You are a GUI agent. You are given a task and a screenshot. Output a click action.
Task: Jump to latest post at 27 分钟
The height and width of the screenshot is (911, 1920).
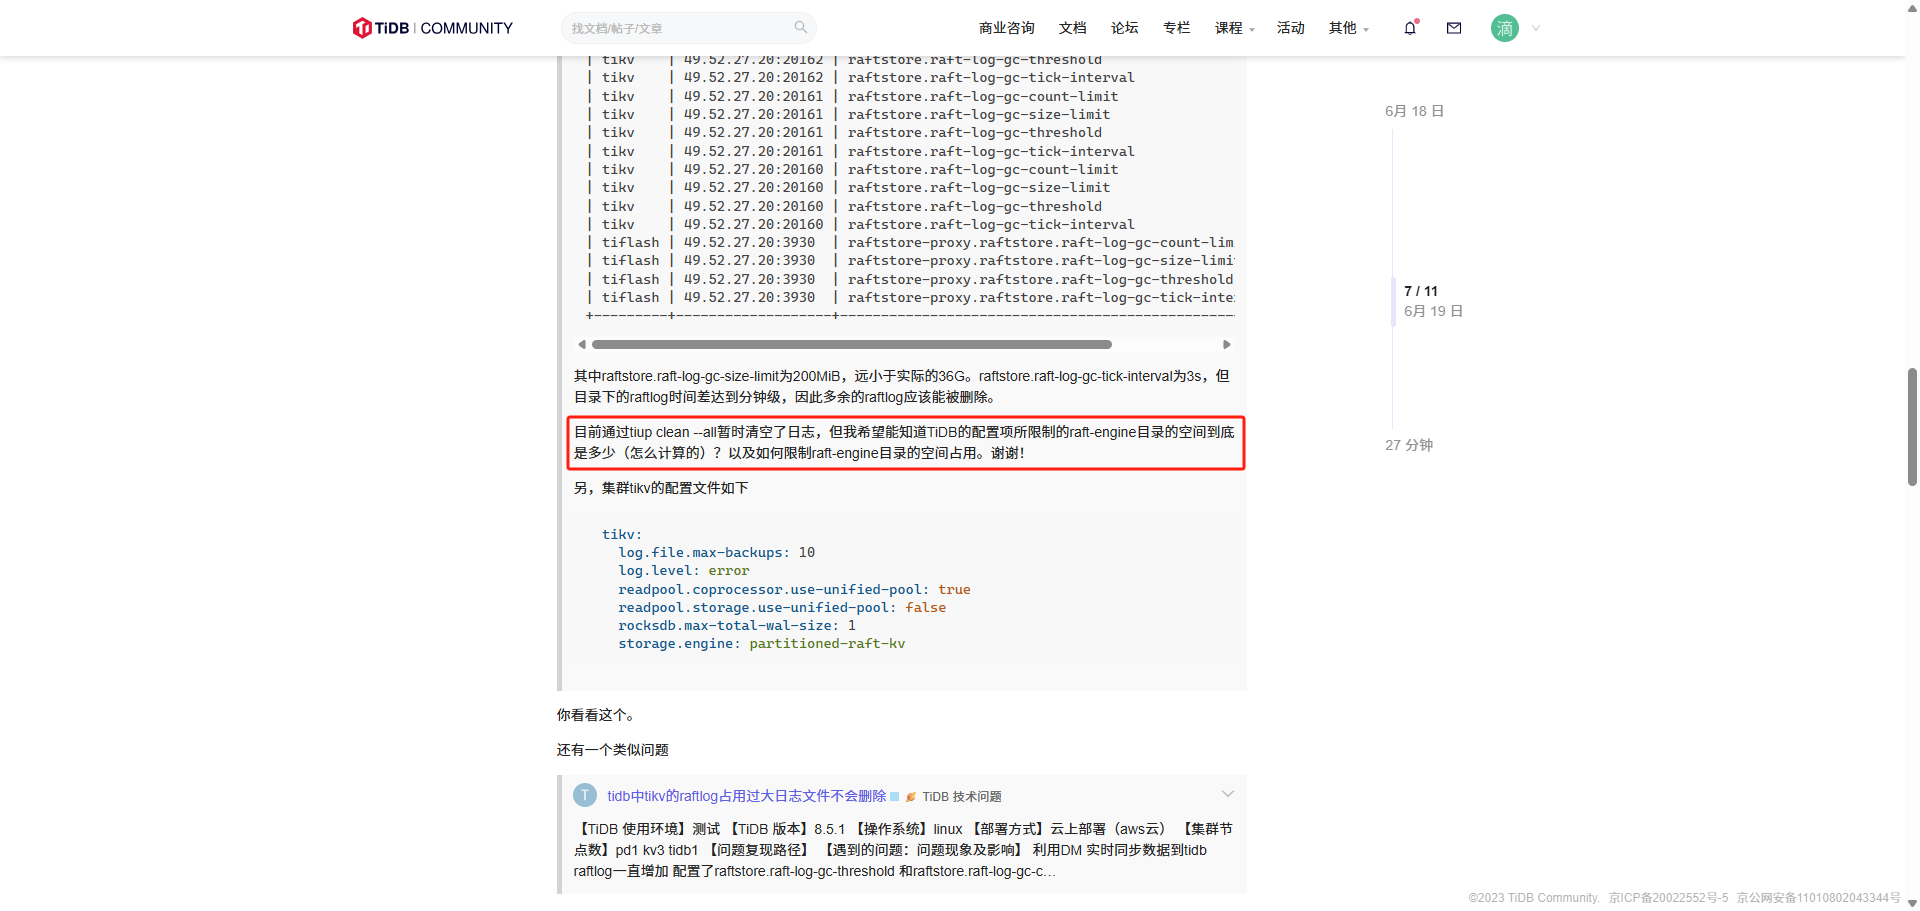click(x=1409, y=445)
